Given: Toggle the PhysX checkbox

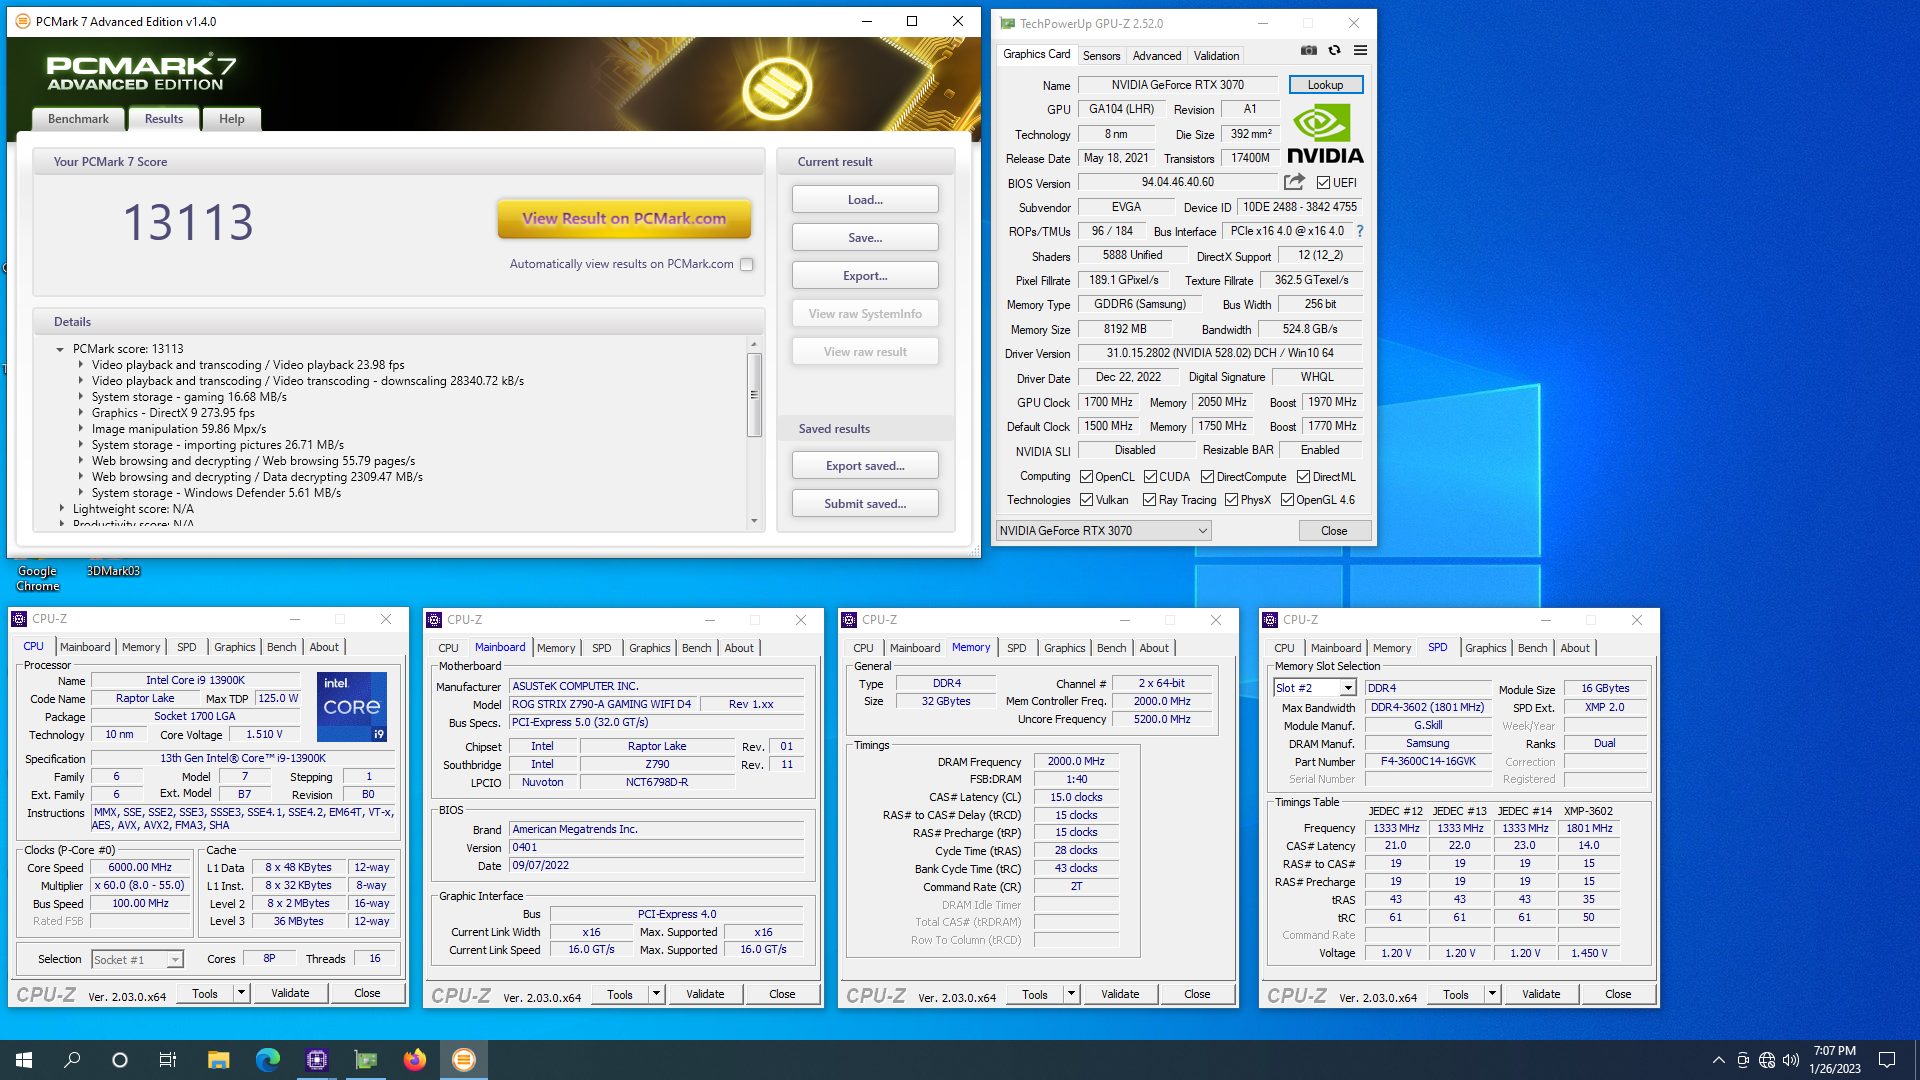Looking at the screenshot, I should [1231, 500].
